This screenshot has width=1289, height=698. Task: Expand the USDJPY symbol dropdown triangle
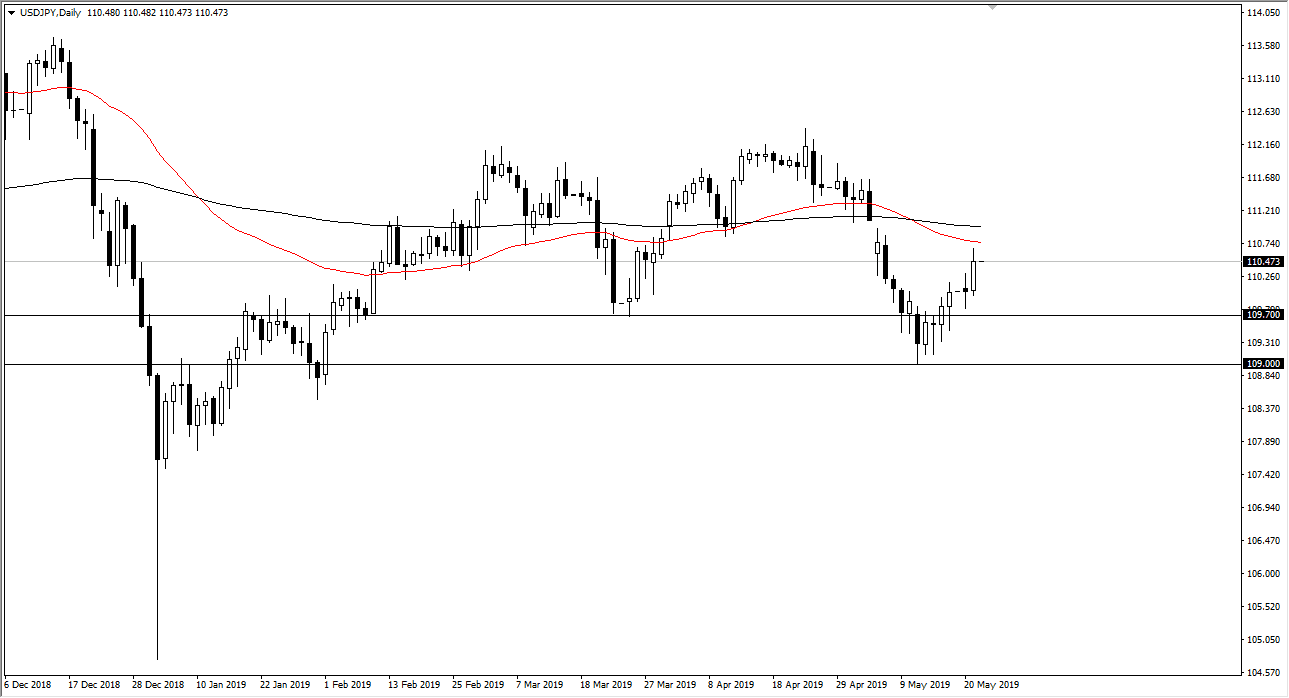[x=14, y=15]
